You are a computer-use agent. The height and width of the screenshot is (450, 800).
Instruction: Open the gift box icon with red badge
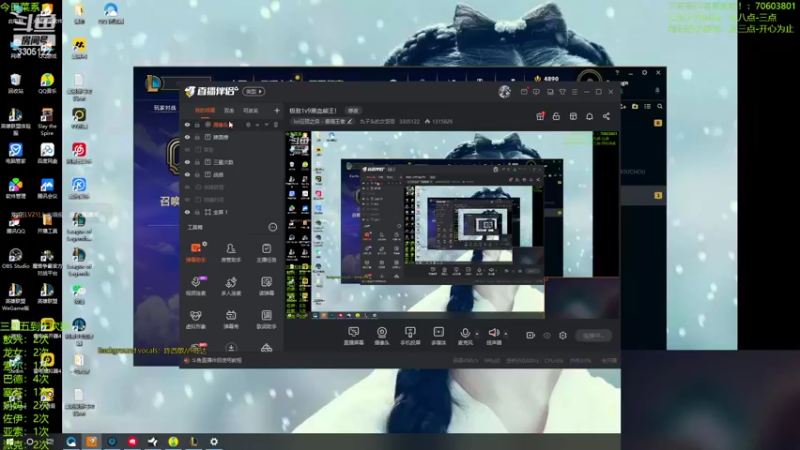(540, 116)
